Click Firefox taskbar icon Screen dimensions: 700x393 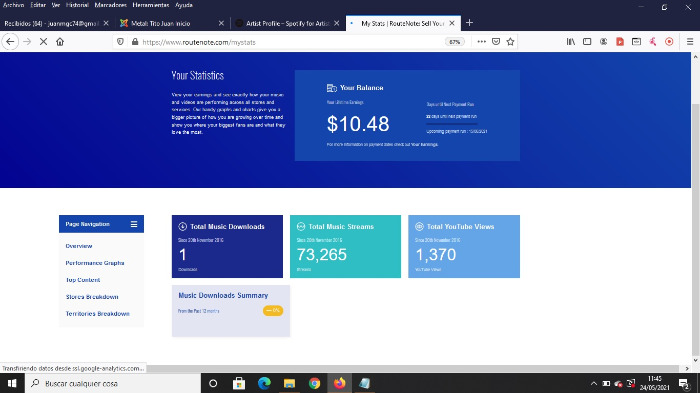click(339, 383)
